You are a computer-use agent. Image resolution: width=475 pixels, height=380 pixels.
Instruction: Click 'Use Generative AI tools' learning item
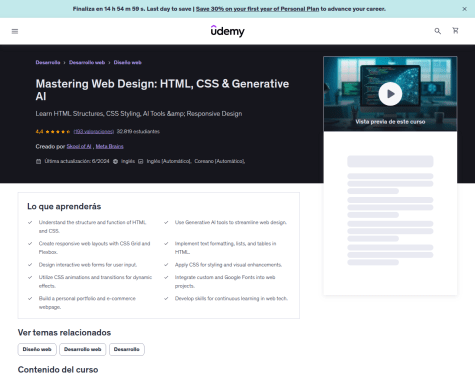231,222
